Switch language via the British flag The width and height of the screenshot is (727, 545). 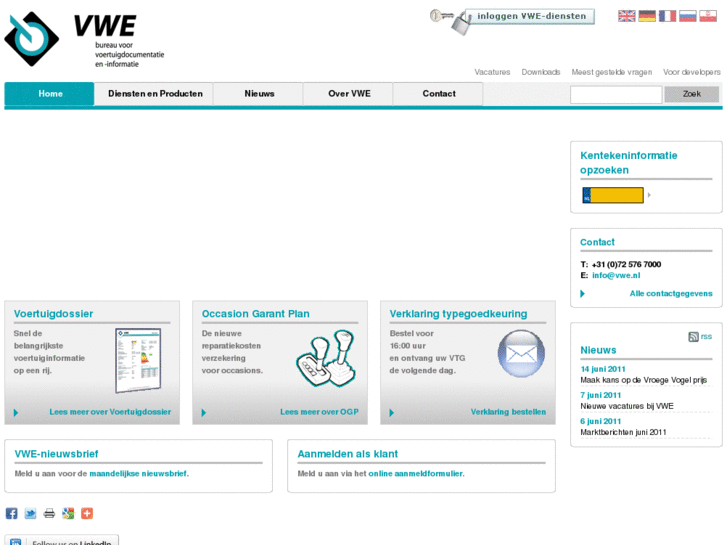626,16
